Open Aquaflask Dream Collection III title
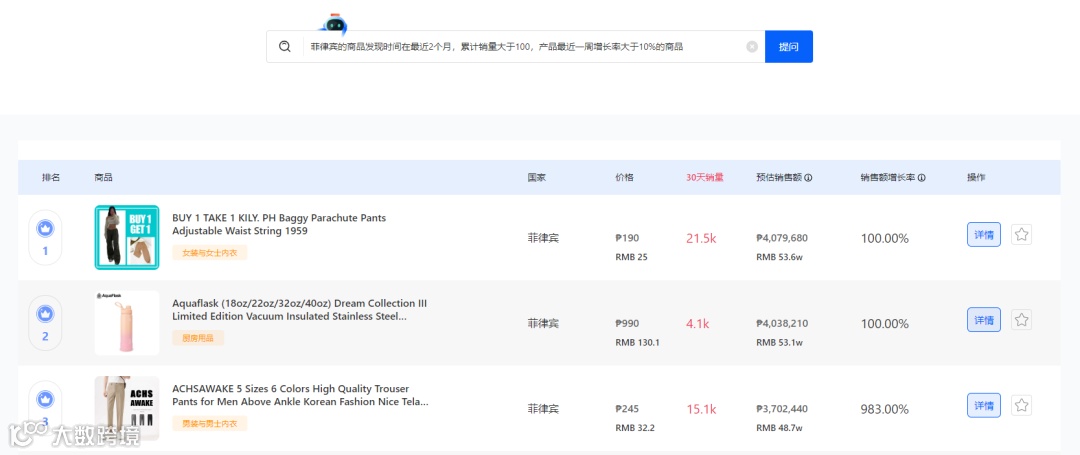The width and height of the screenshot is (1080, 455). pos(300,310)
